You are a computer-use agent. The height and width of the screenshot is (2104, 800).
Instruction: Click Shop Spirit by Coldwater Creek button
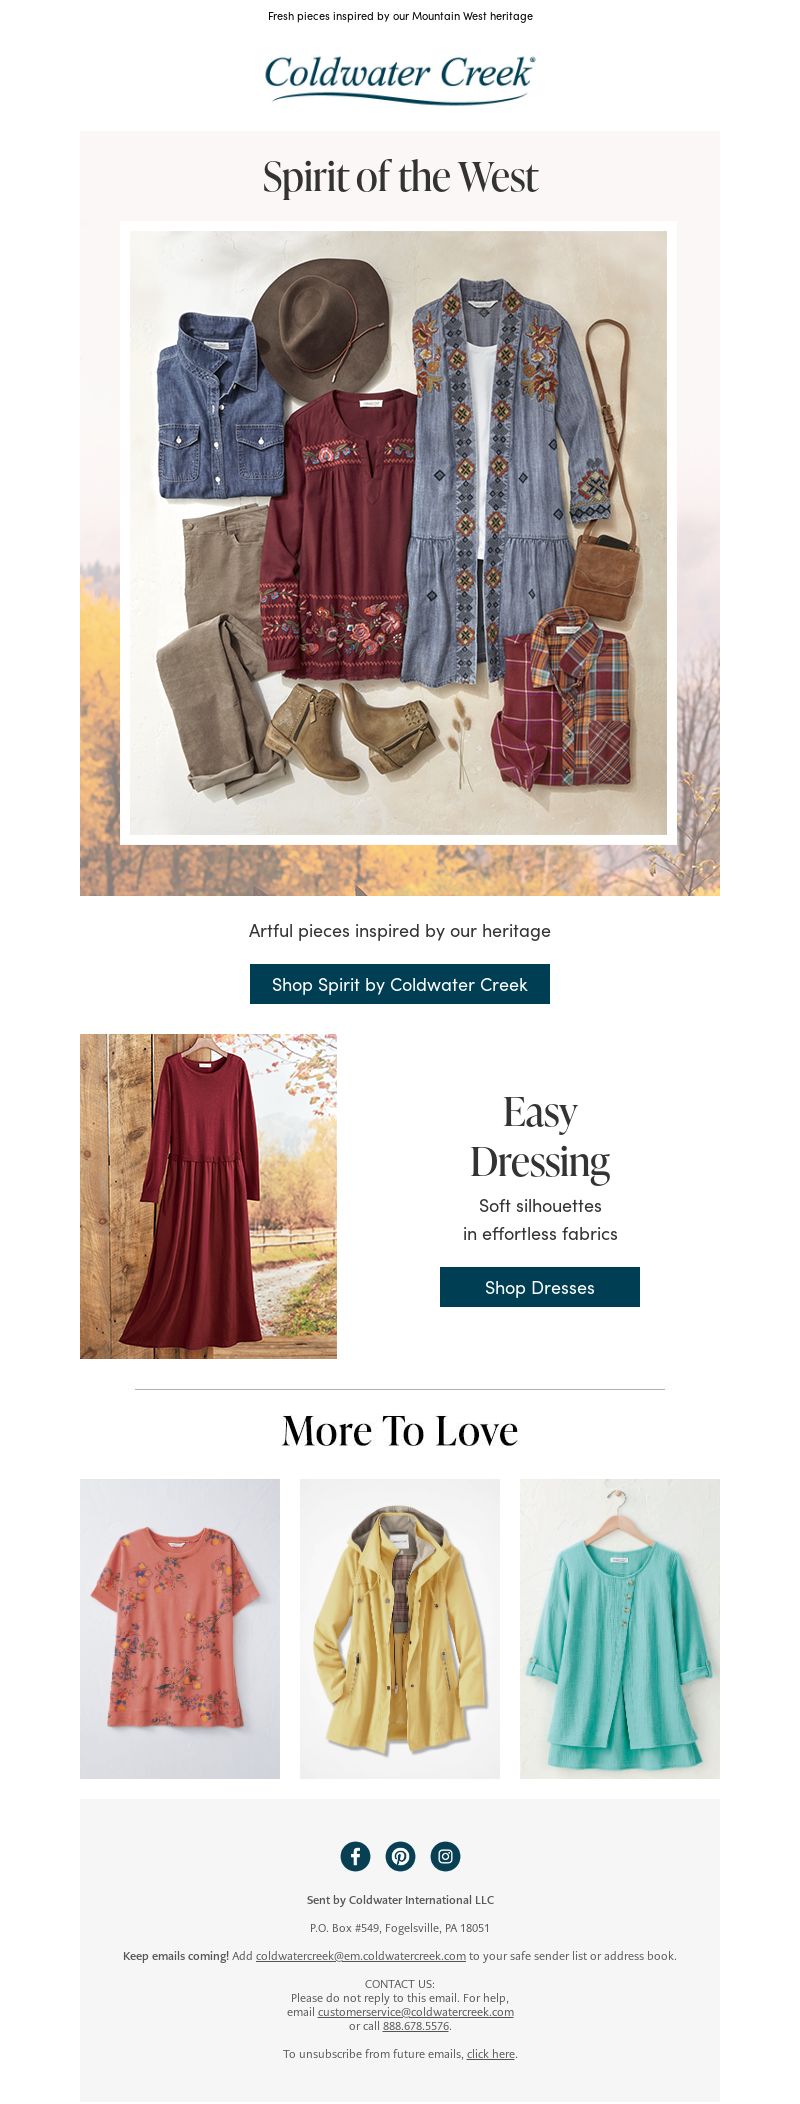point(400,984)
